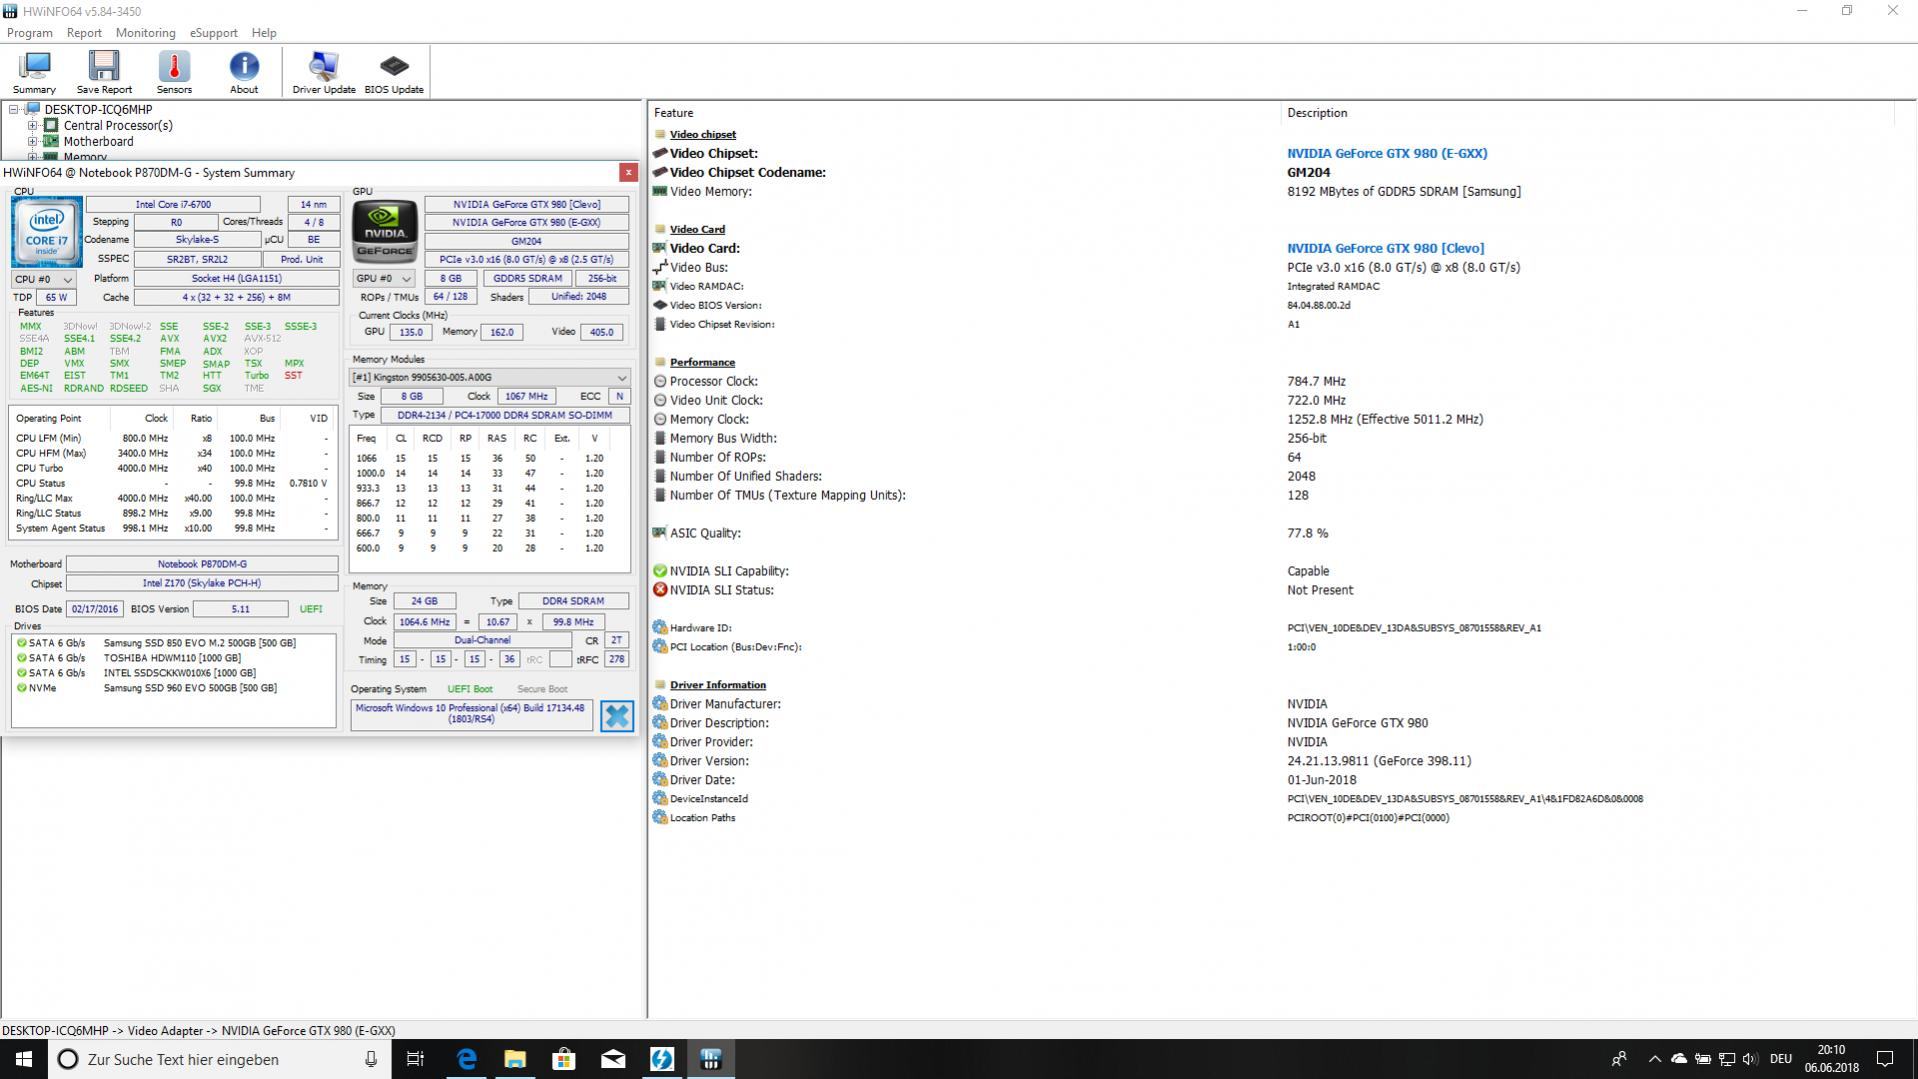Image resolution: width=1918 pixels, height=1079 pixels.
Task: Open Task View on taskbar
Action: (415, 1059)
